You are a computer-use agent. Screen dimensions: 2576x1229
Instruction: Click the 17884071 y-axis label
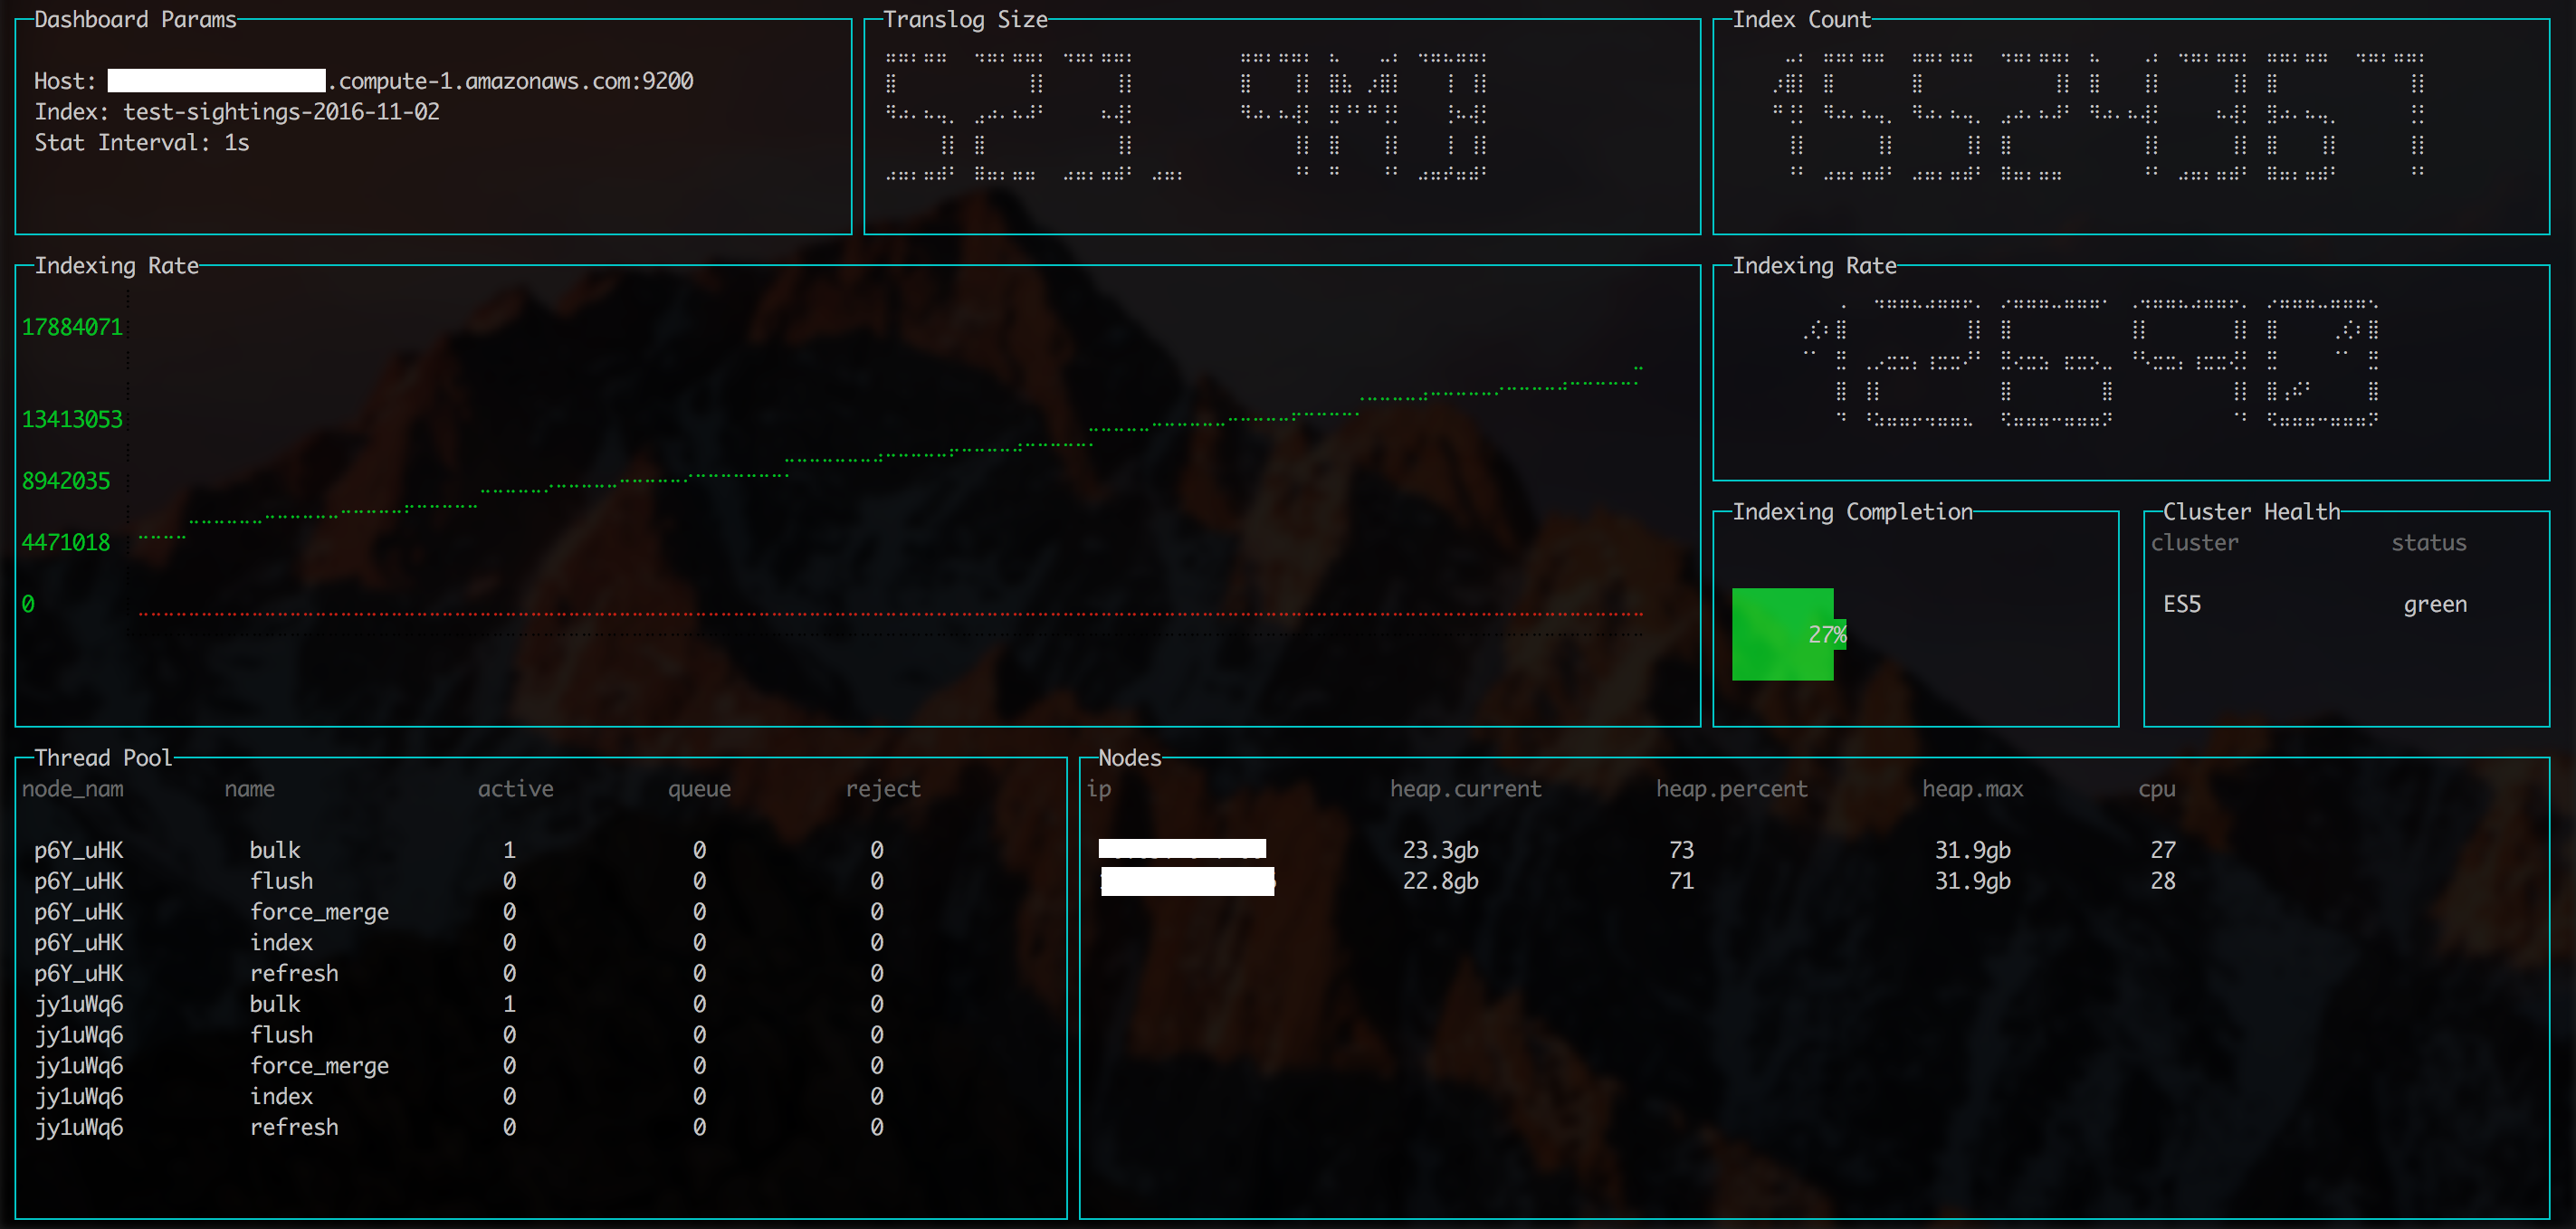point(72,327)
